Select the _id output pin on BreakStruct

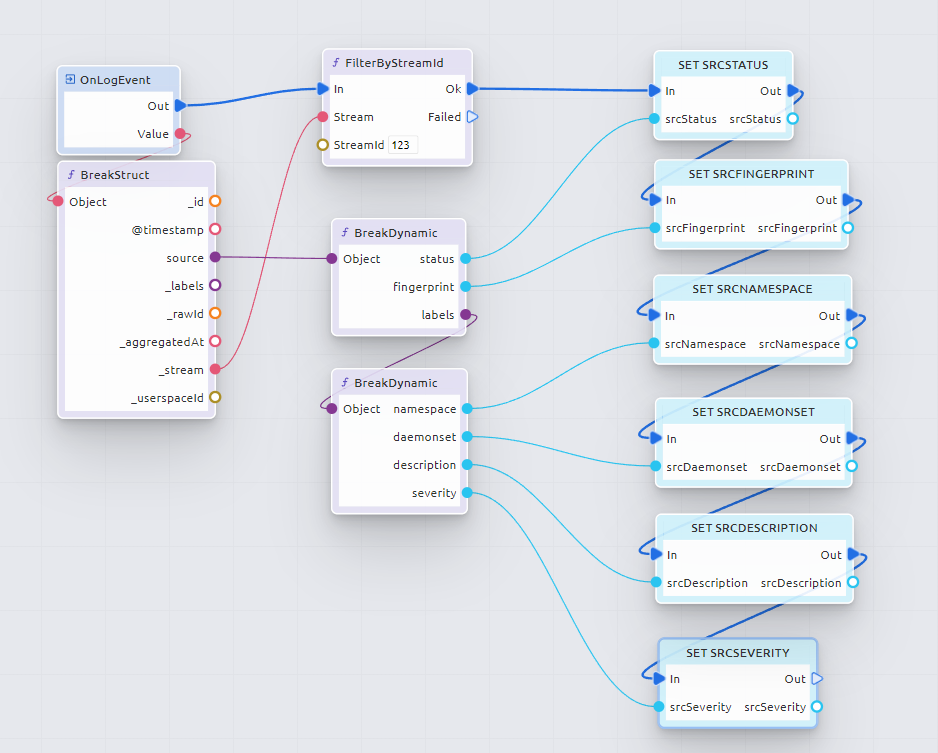(x=214, y=201)
